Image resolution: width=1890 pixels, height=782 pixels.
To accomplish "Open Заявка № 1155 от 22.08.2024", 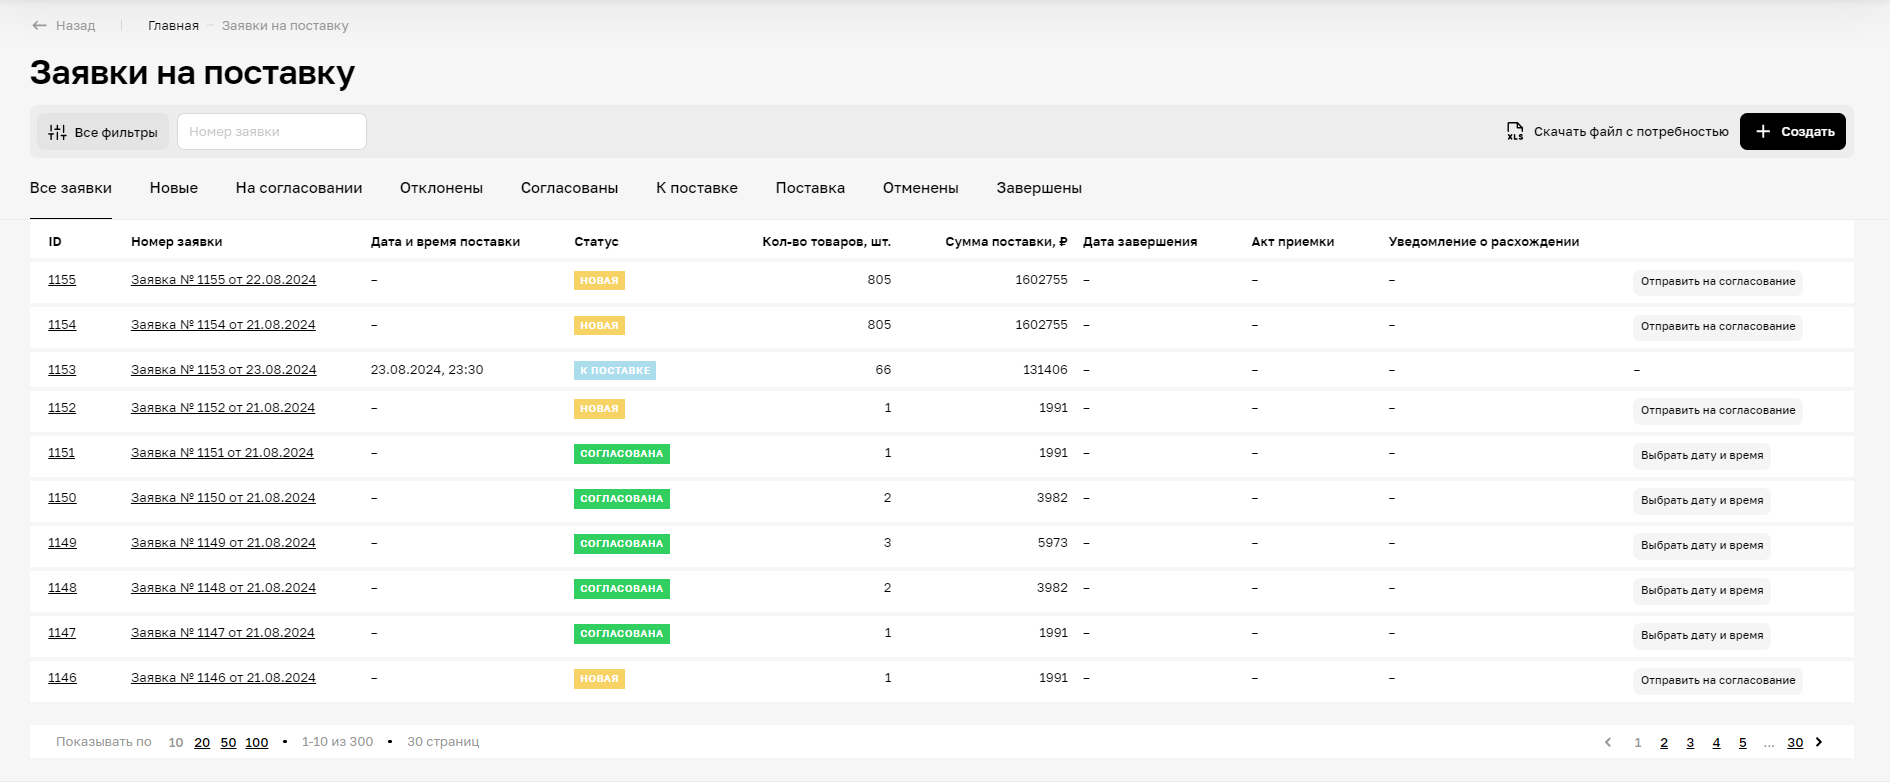I will click(x=223, y=280).
